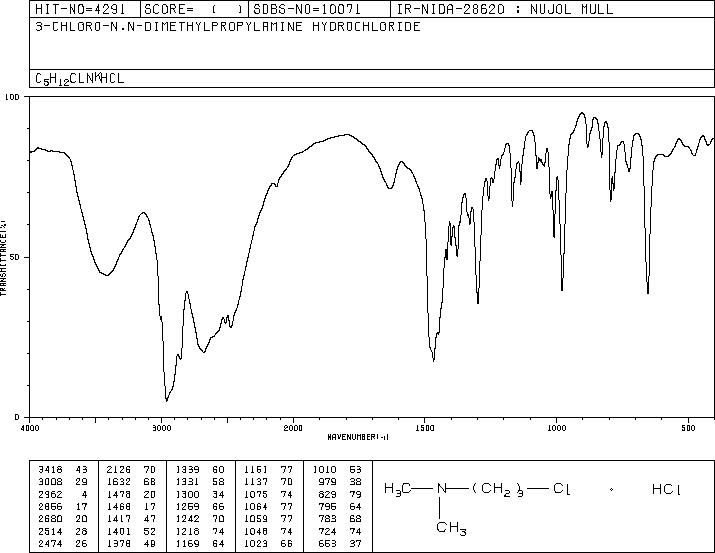This screenshot has height=553, width=715.
Task: Click the SCORE= ( ) header field
Action: pos(194,9)
